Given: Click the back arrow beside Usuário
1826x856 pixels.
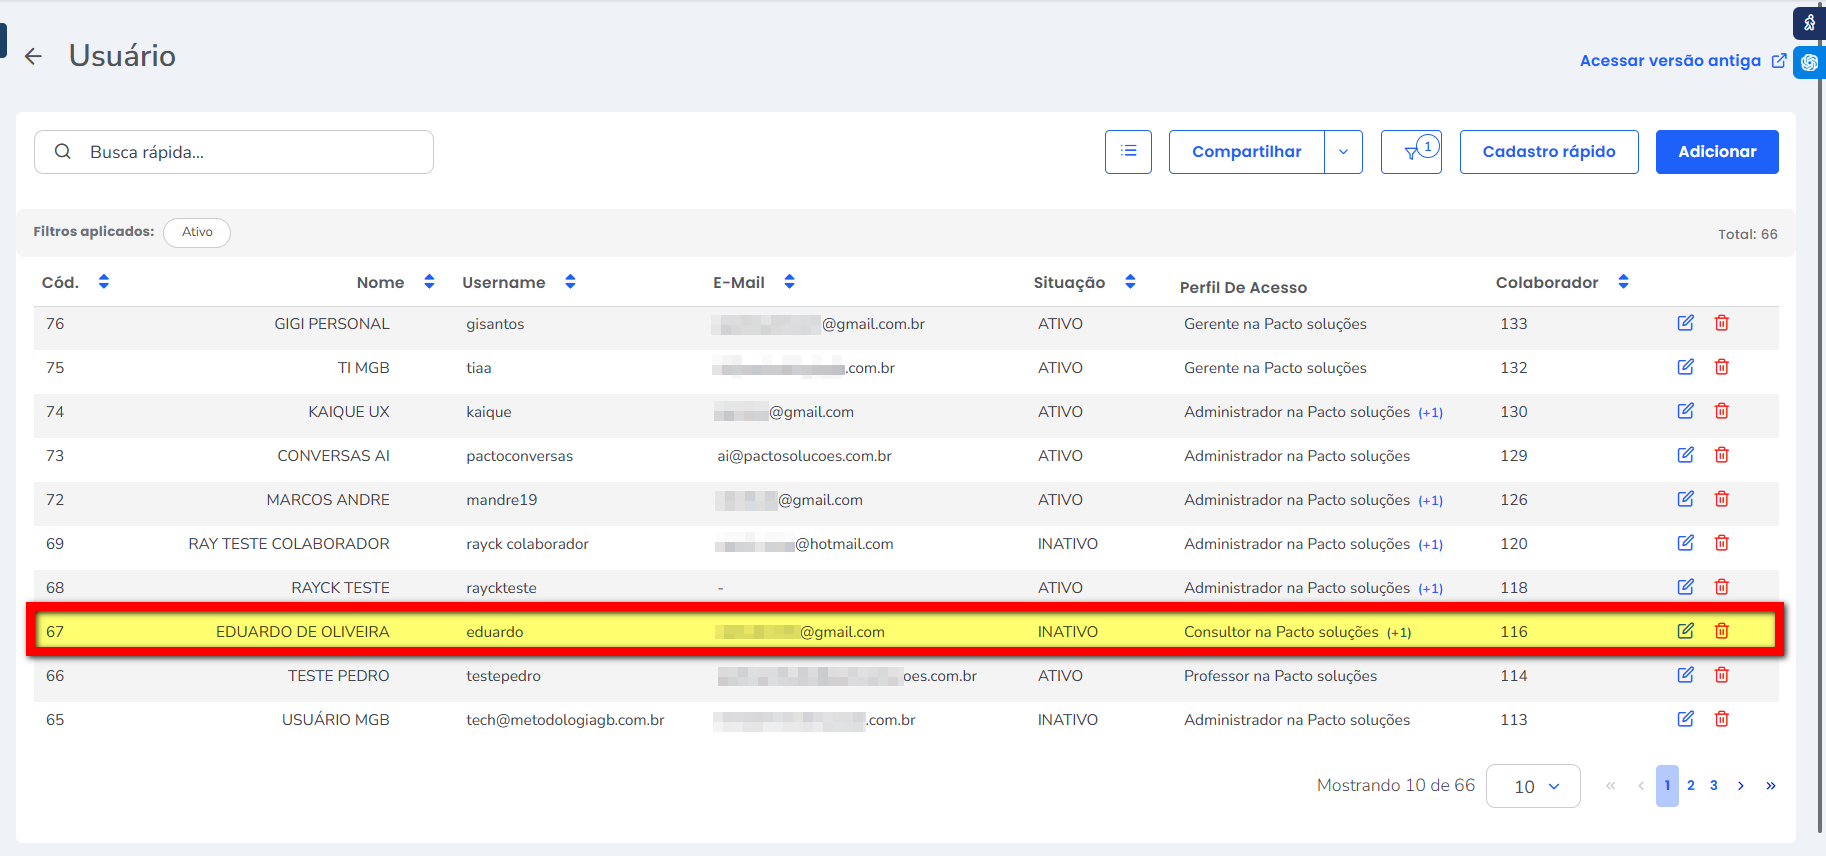Looking at the screenshot, I should click(x=33, y=57).
